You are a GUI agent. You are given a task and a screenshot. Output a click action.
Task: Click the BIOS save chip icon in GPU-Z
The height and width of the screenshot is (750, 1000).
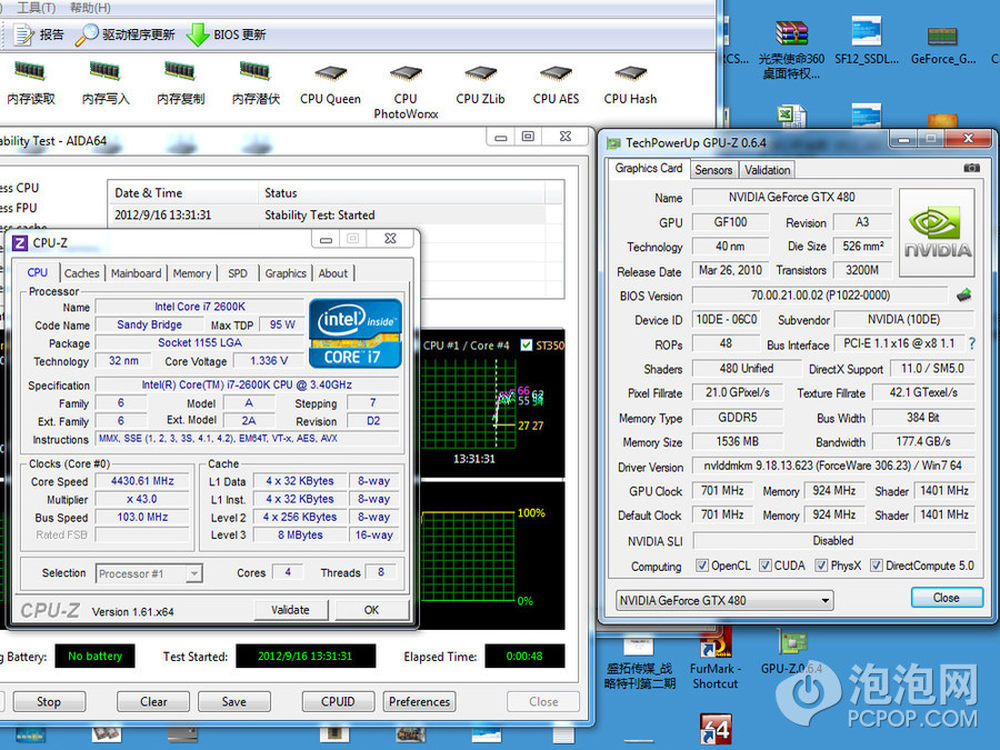tap(964, 295)
